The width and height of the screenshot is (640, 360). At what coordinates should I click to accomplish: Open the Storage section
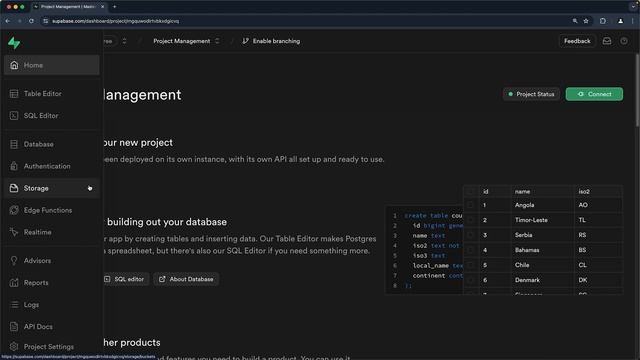(x=51, y=188)
